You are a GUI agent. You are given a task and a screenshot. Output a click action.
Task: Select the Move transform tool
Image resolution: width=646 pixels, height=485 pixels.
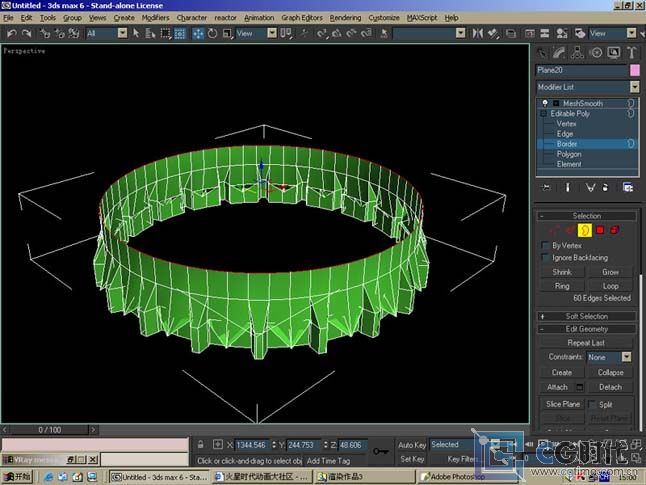[198, 33]
